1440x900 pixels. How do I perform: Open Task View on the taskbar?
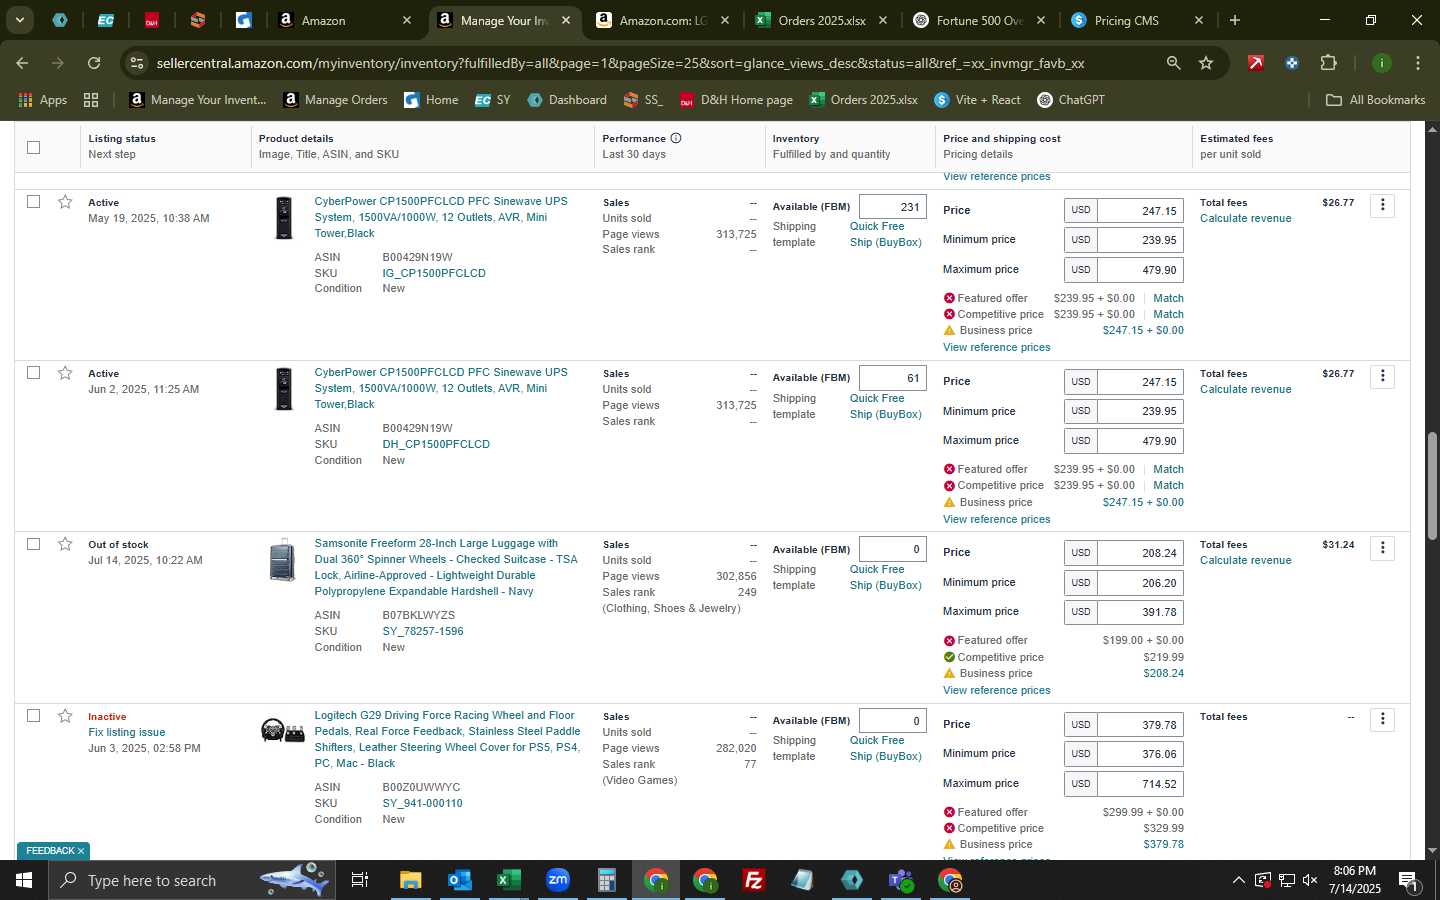359,880
